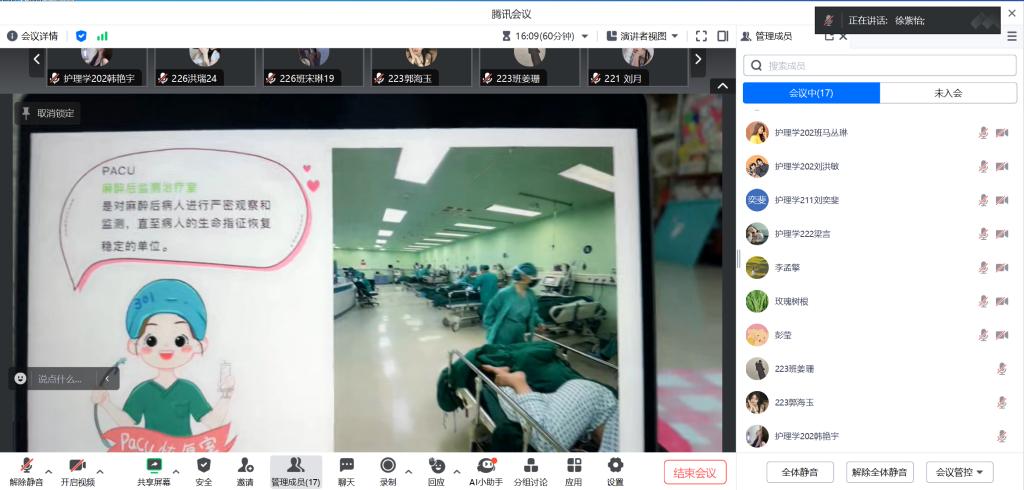The height and width of the screenshot is (490, 1024).
Task: Start recording with the 录制 icon
Action: [x=388, y=471]
